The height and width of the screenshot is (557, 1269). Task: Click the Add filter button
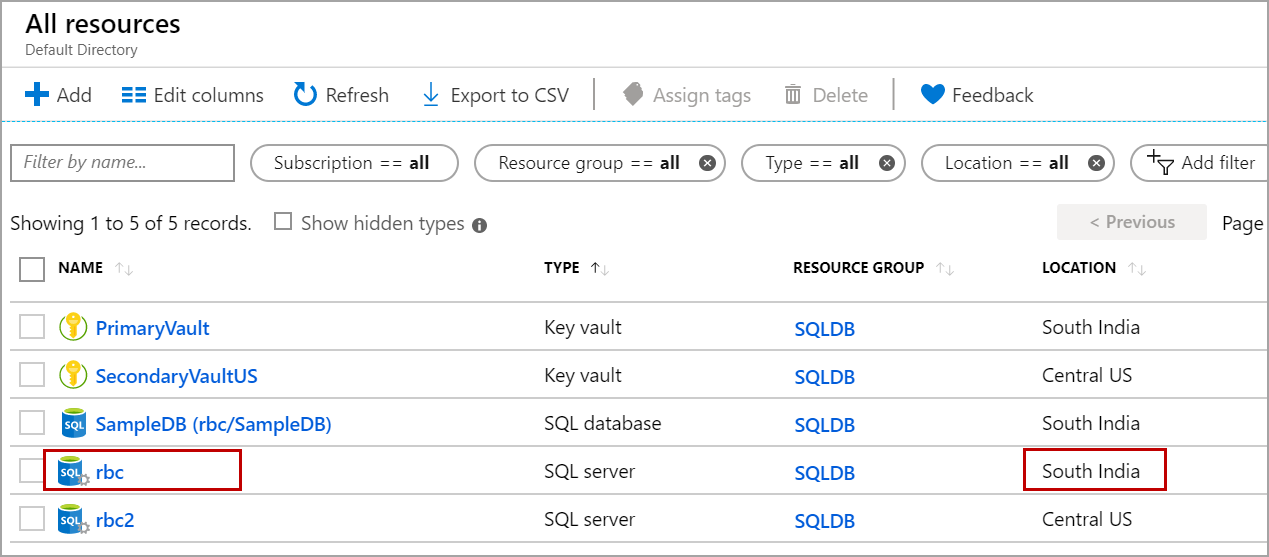[1201, 163]
